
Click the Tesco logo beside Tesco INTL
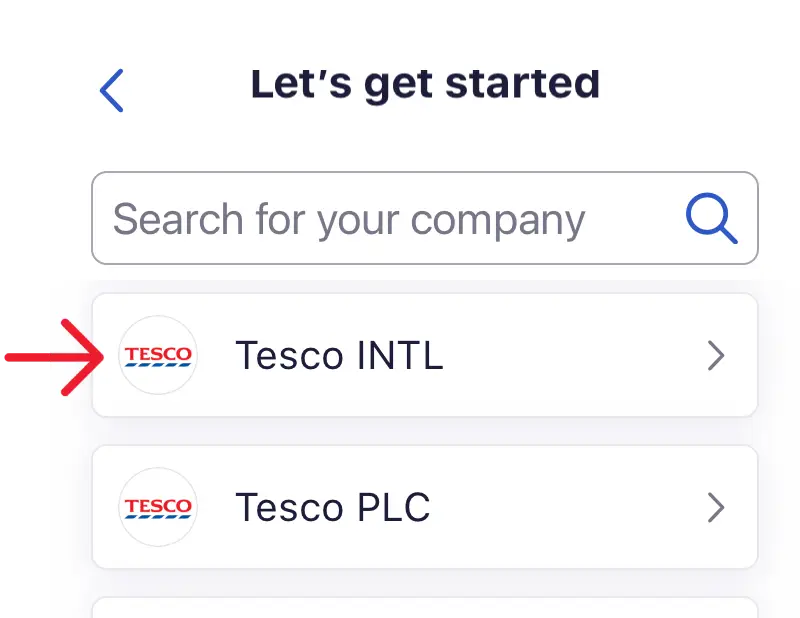coord(157,355)
